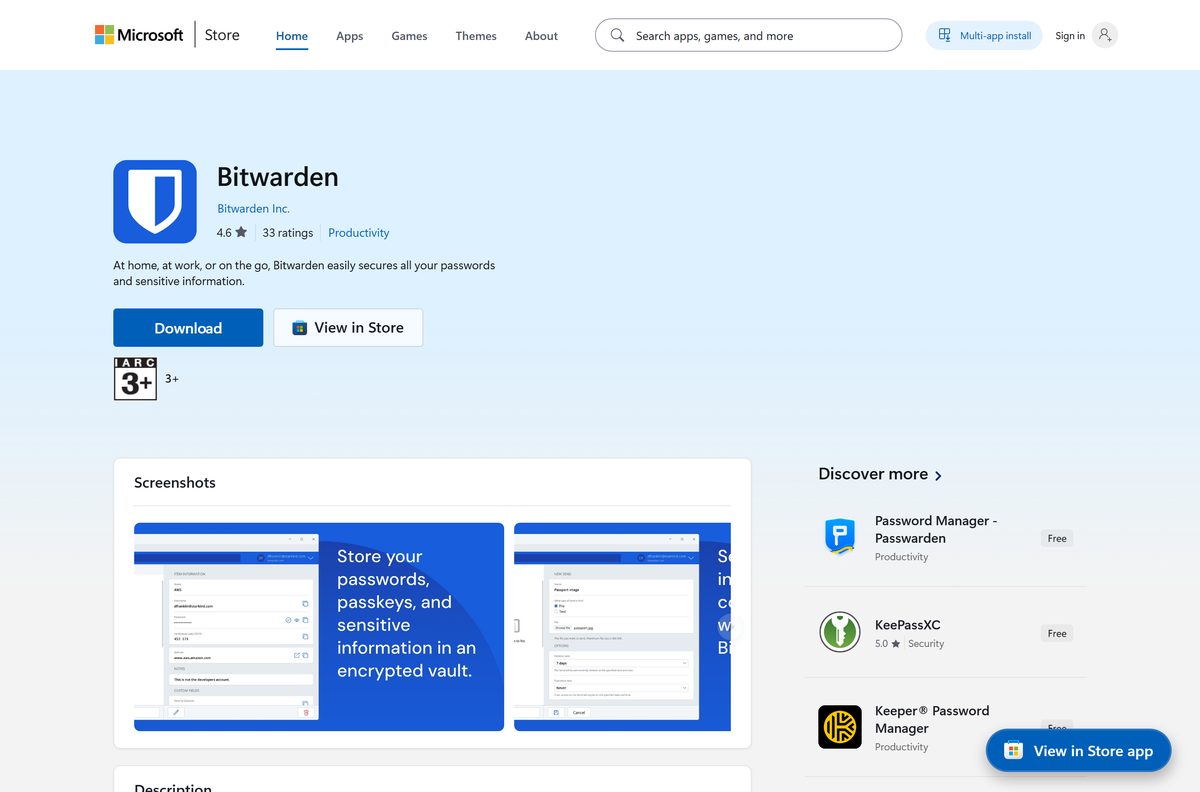Click the KeePassXC 5.0 star rating
The width and height of the screenshot is (1200, 792).
[887, 644]
